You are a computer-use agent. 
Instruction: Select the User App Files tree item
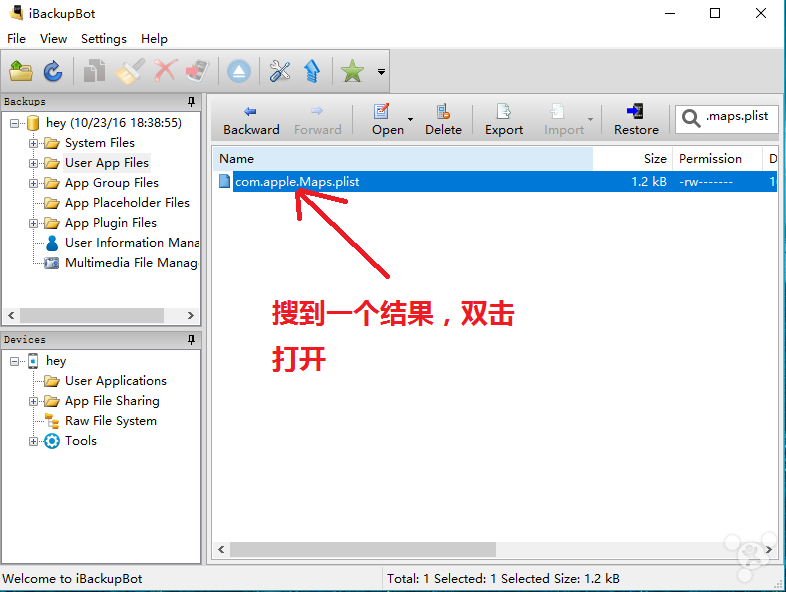(x=107, y=163)
